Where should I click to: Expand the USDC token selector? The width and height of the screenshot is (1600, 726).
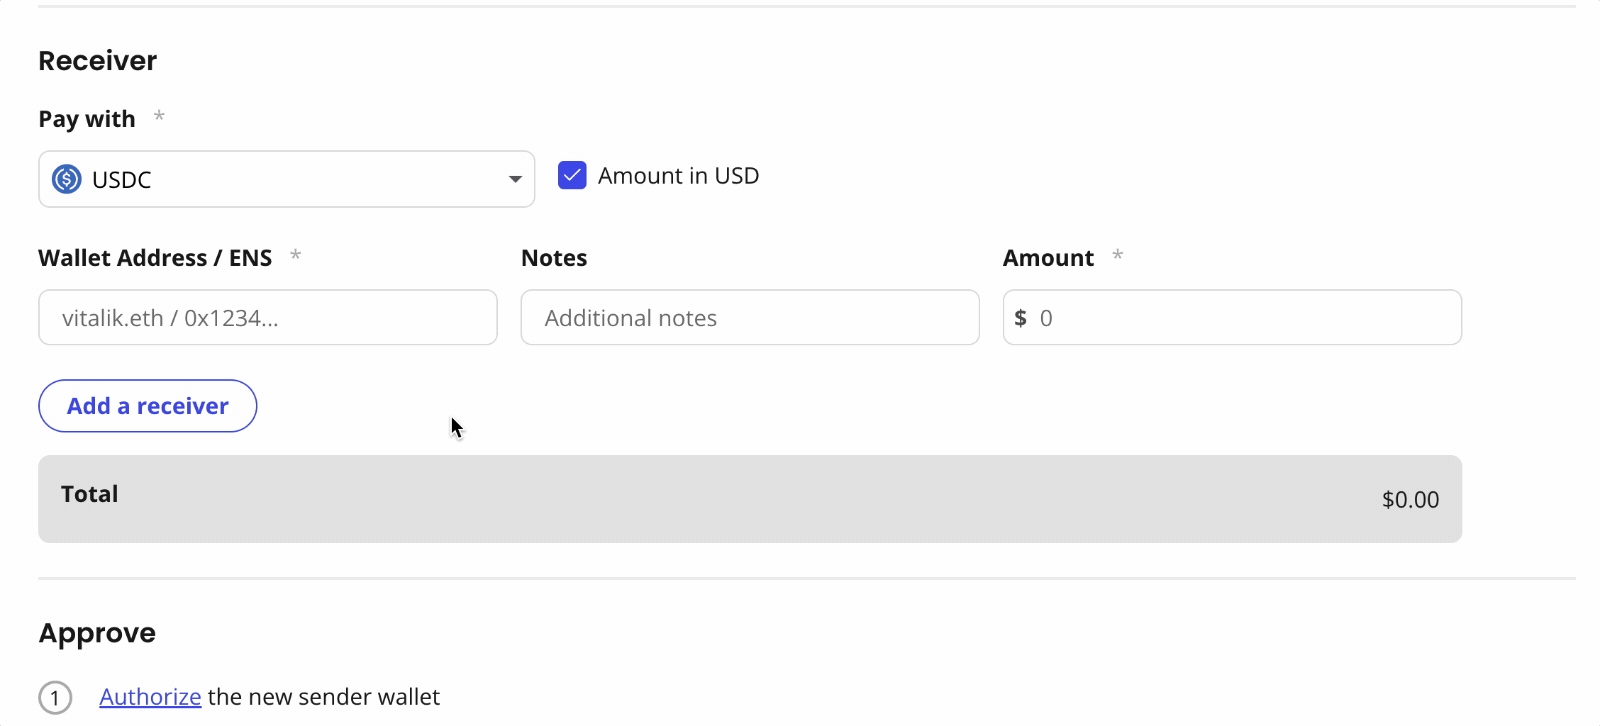[286, 179]
